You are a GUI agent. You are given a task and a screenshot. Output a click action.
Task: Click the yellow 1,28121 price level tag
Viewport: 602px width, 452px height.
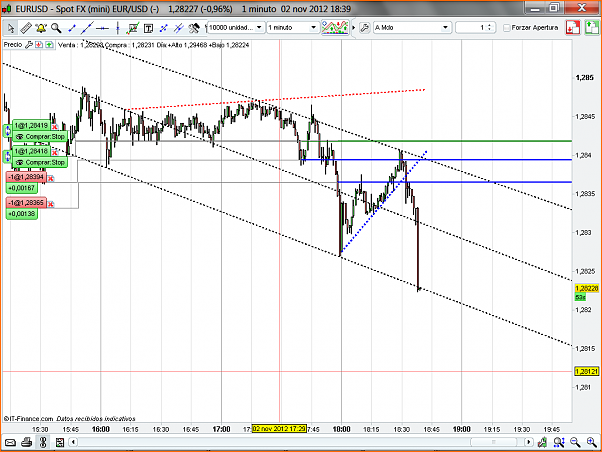click(587, 371)
